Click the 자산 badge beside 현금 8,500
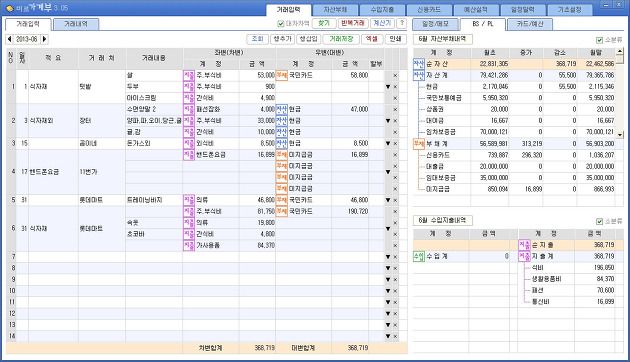This screenshot has height=362, width=630. 282,143
